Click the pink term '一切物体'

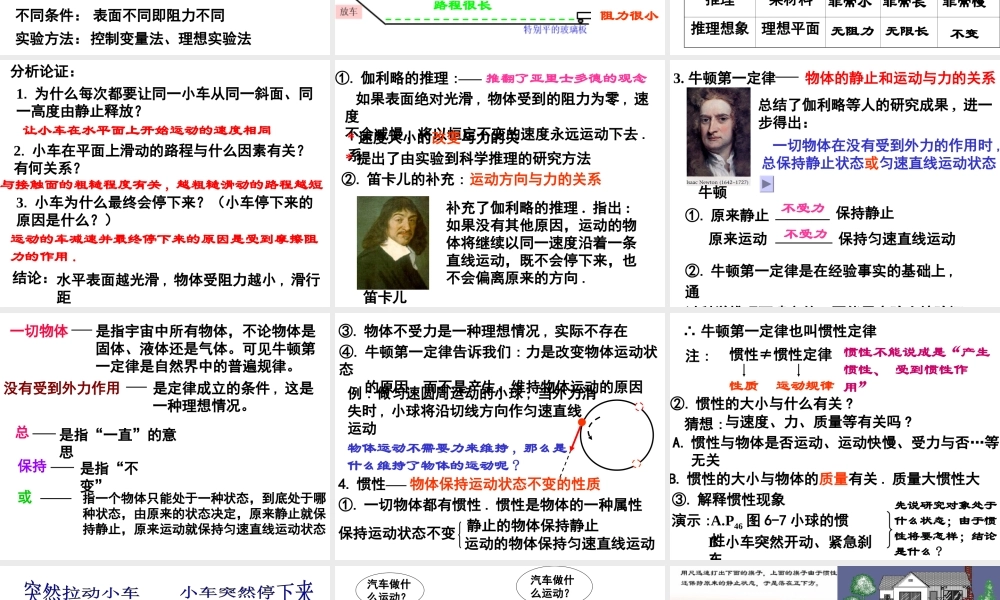pos(39,331)
